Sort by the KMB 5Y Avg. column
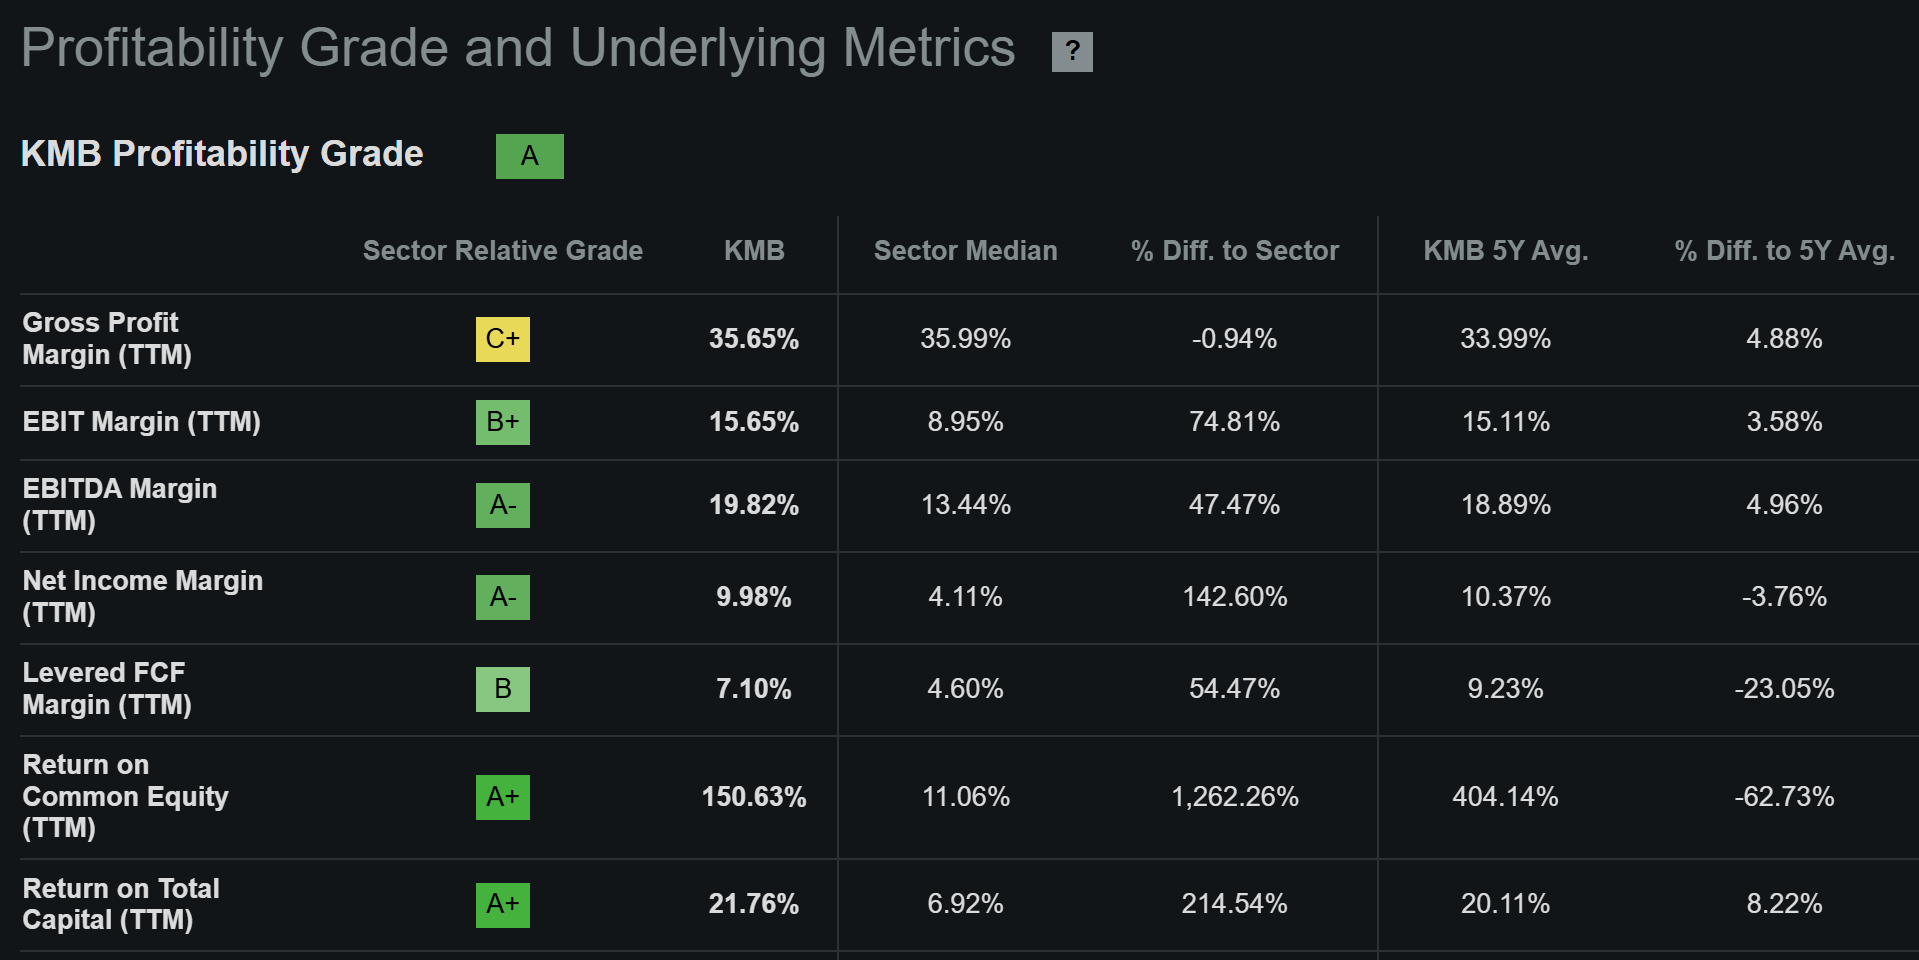The image size is (1919, 960). tap(1506, 251)
